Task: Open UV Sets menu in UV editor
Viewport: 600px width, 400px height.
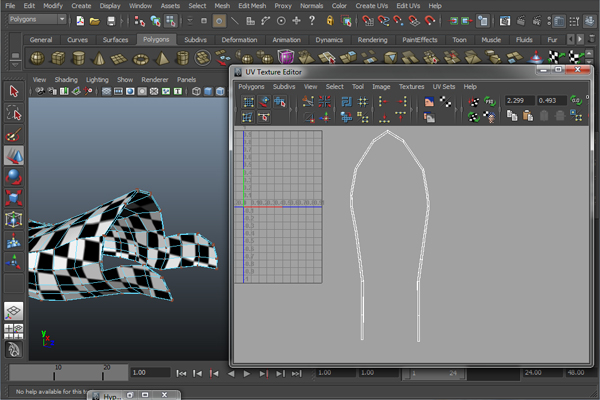Action: tap(444, 87)
